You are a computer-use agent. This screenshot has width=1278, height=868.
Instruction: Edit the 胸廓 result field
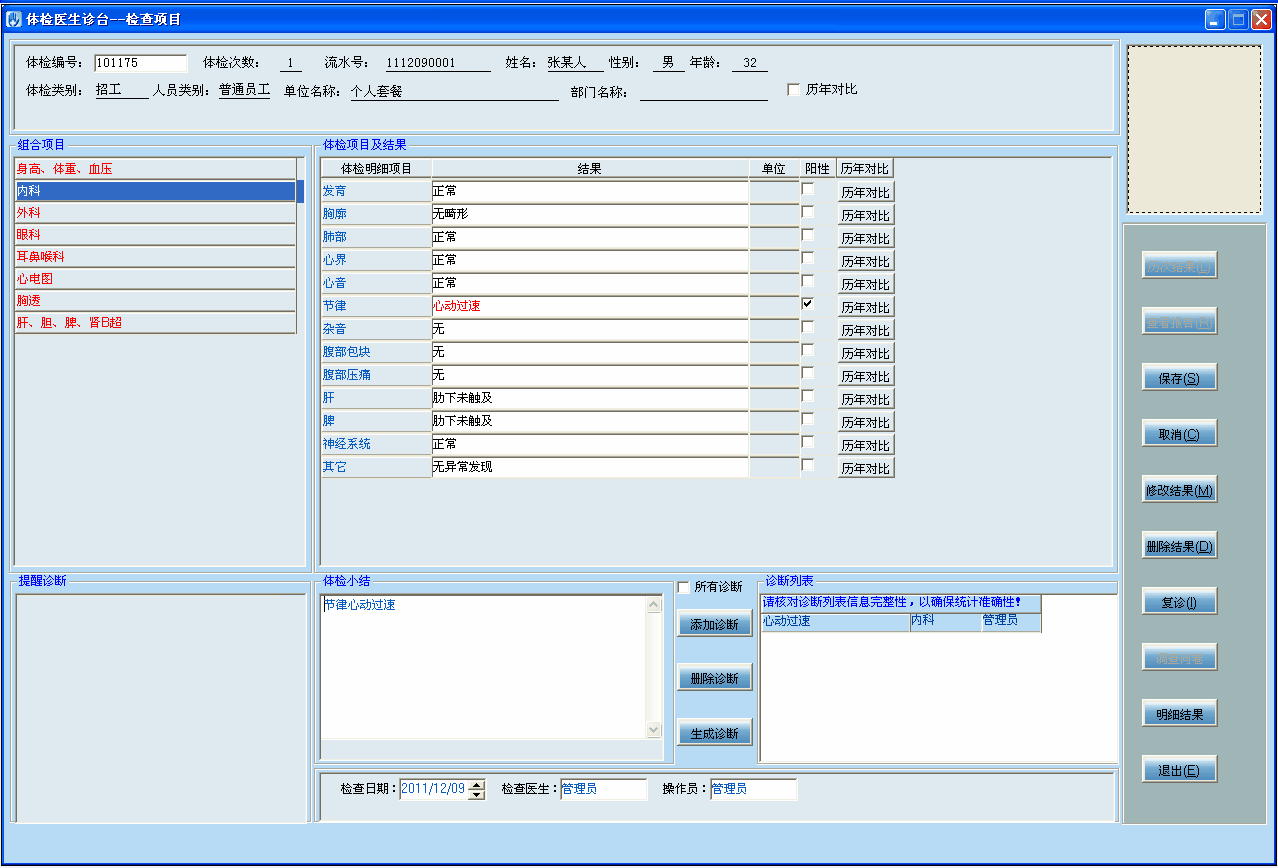point(590,214)
